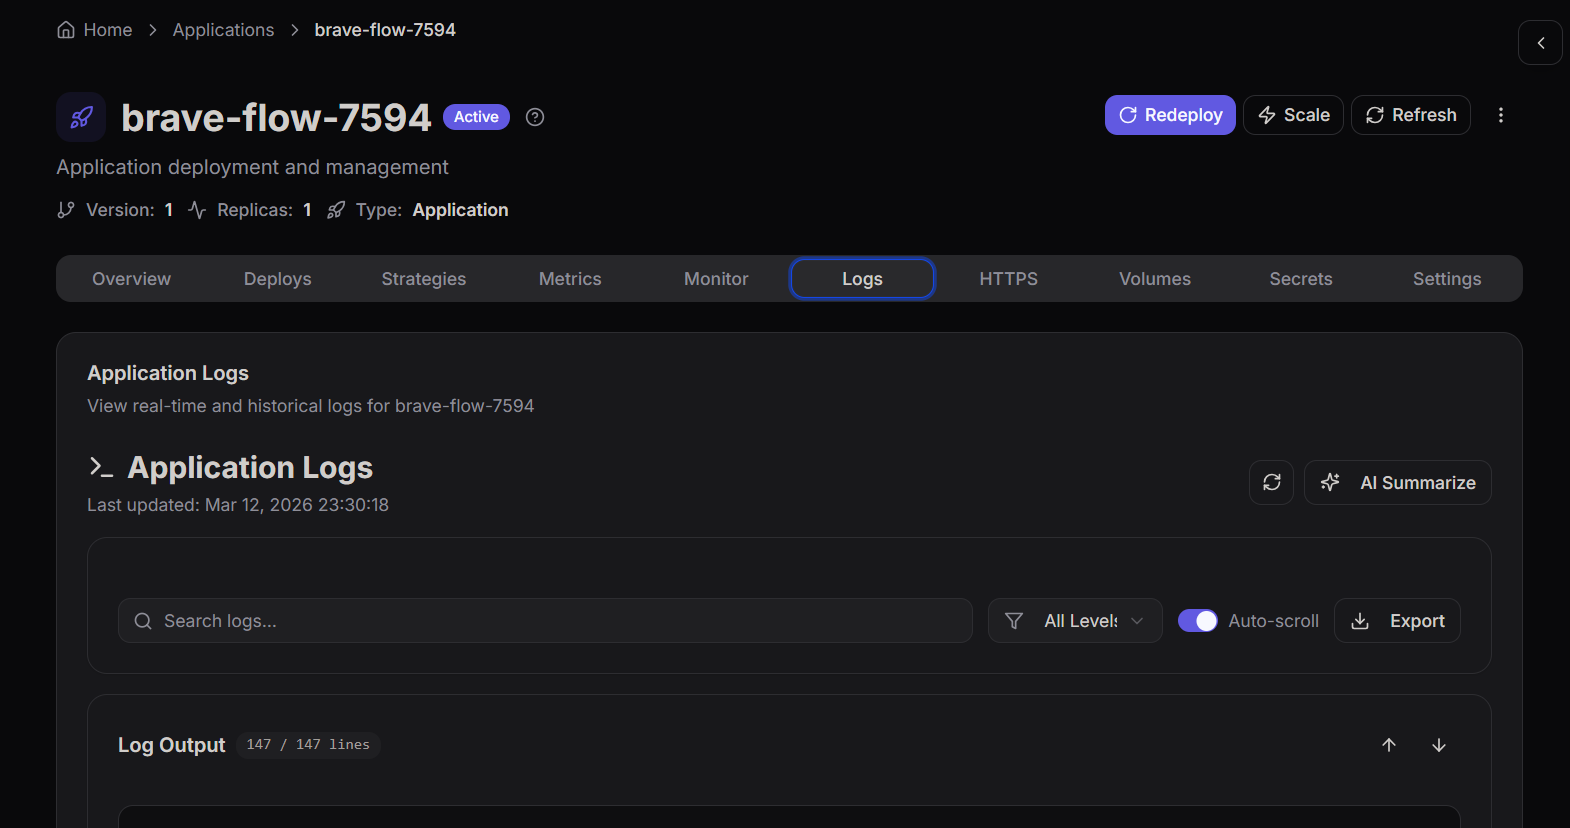This screenshot has height=828, width=1570.
Task: Switch to the Metrics tab
Action: tap(570, 279)
